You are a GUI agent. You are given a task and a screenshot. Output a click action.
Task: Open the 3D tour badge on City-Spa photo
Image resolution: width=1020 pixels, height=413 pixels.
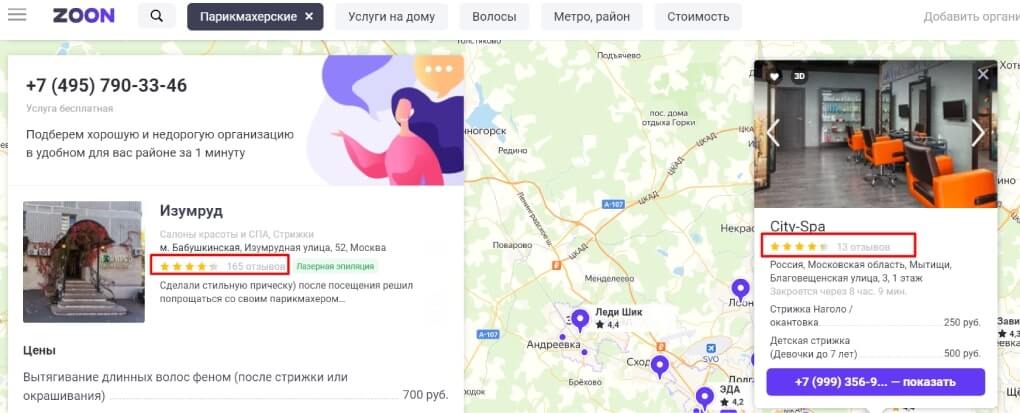pyautogui.click(x=799, y=76)
